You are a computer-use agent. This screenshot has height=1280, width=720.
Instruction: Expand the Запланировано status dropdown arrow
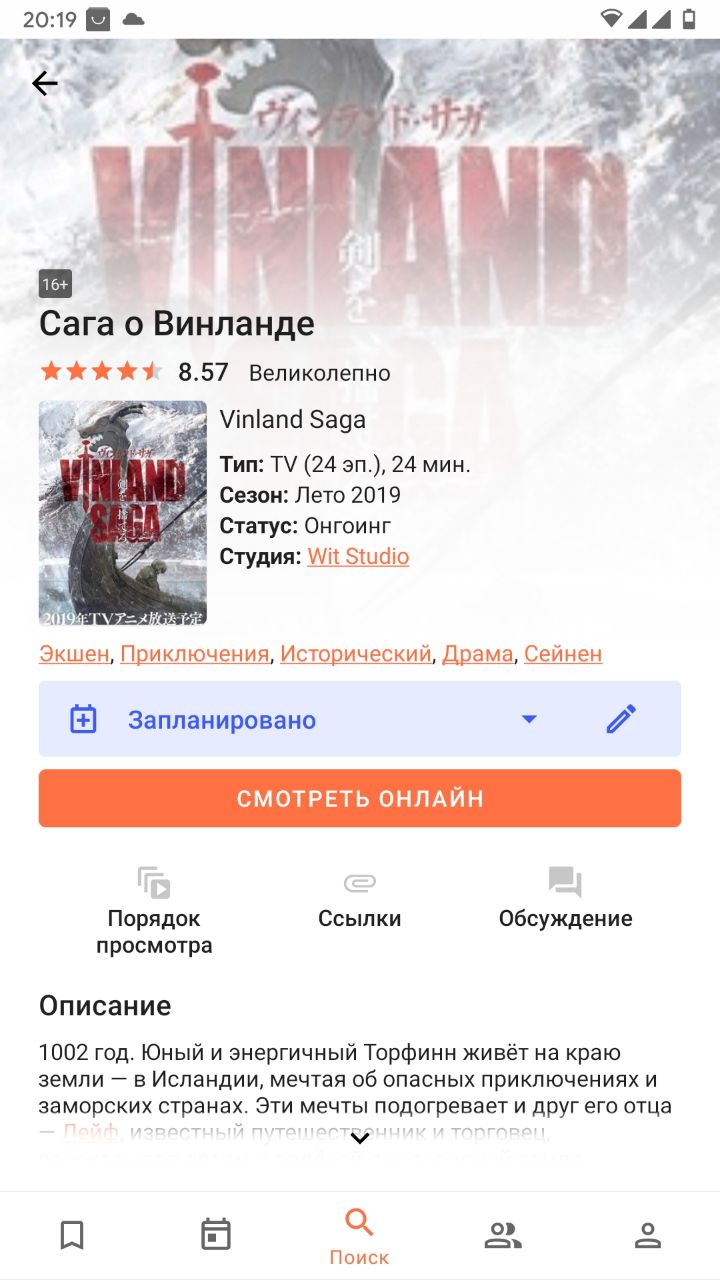click(530, 719)
